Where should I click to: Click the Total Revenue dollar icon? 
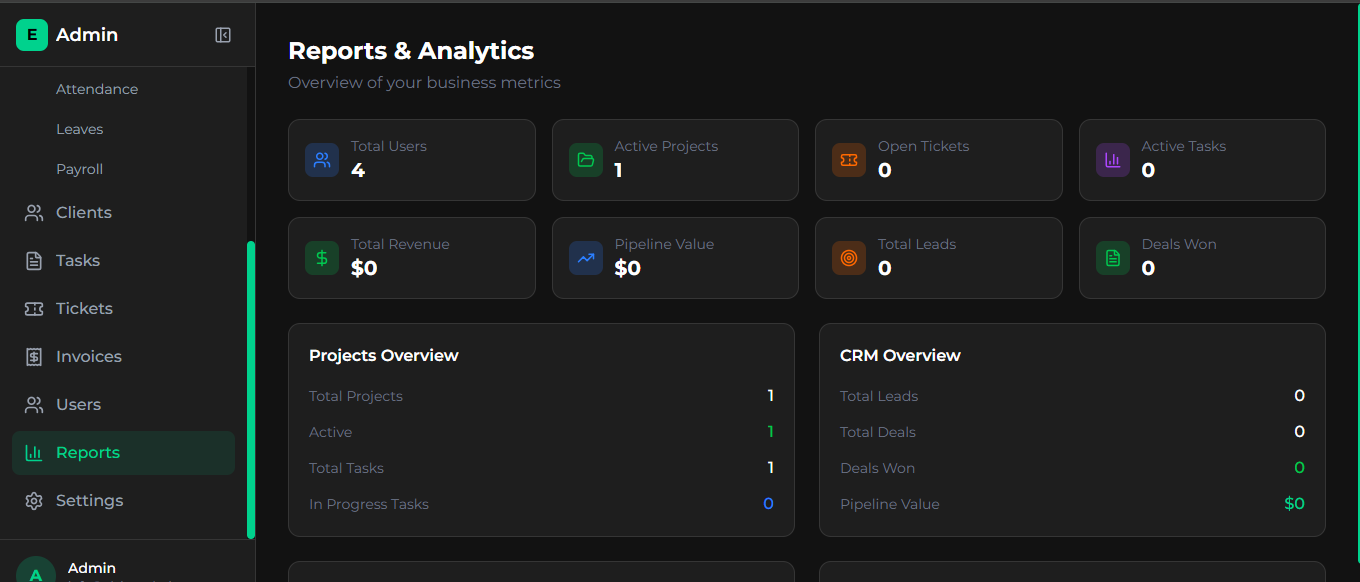[322, 258]
